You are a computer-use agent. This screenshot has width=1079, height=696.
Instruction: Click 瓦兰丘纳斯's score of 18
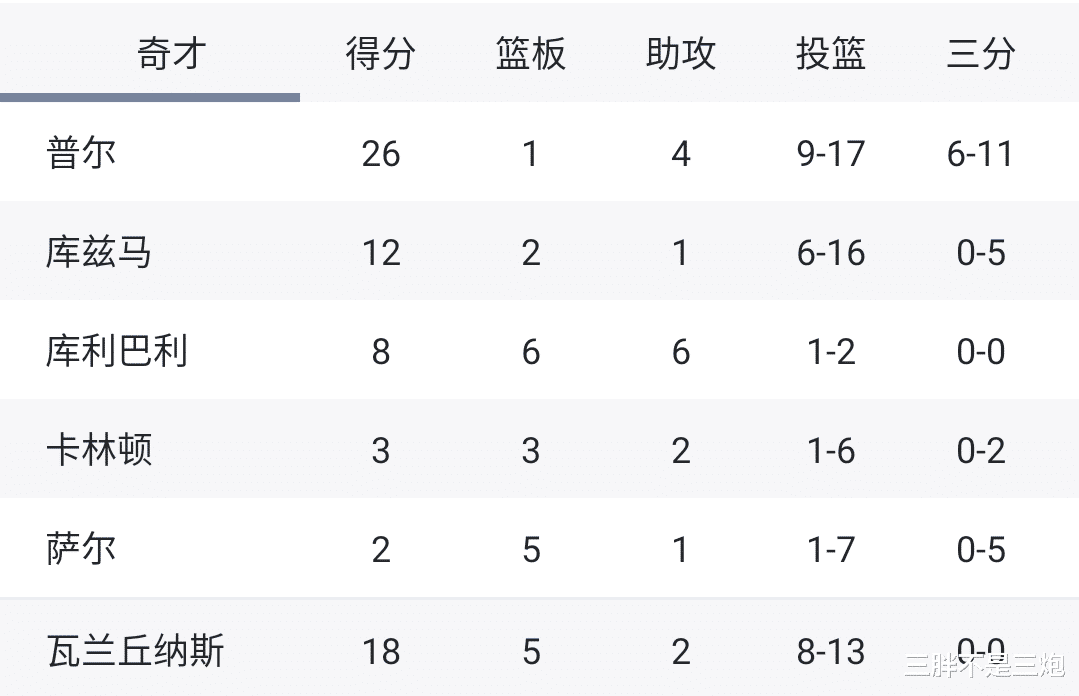[x=381, y=651]
